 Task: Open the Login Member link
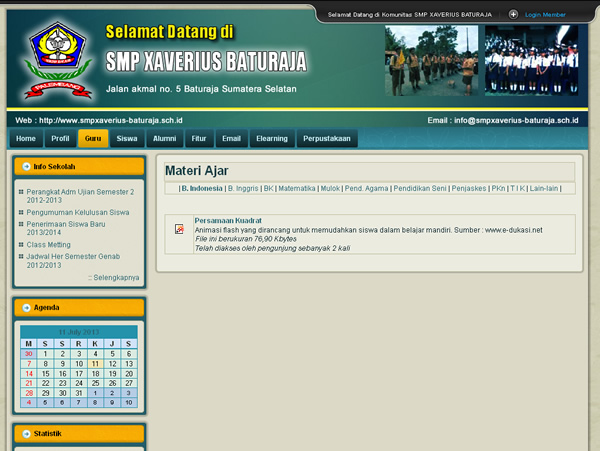pos(545,15)
